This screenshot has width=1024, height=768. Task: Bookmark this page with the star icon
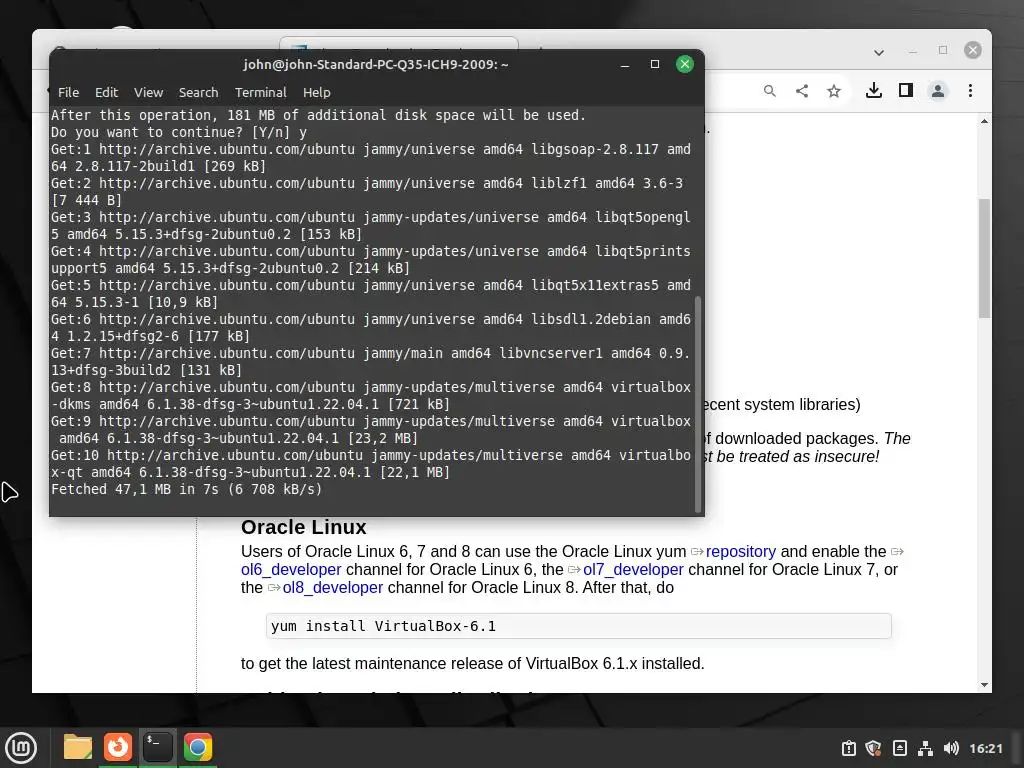pos(834,91)
